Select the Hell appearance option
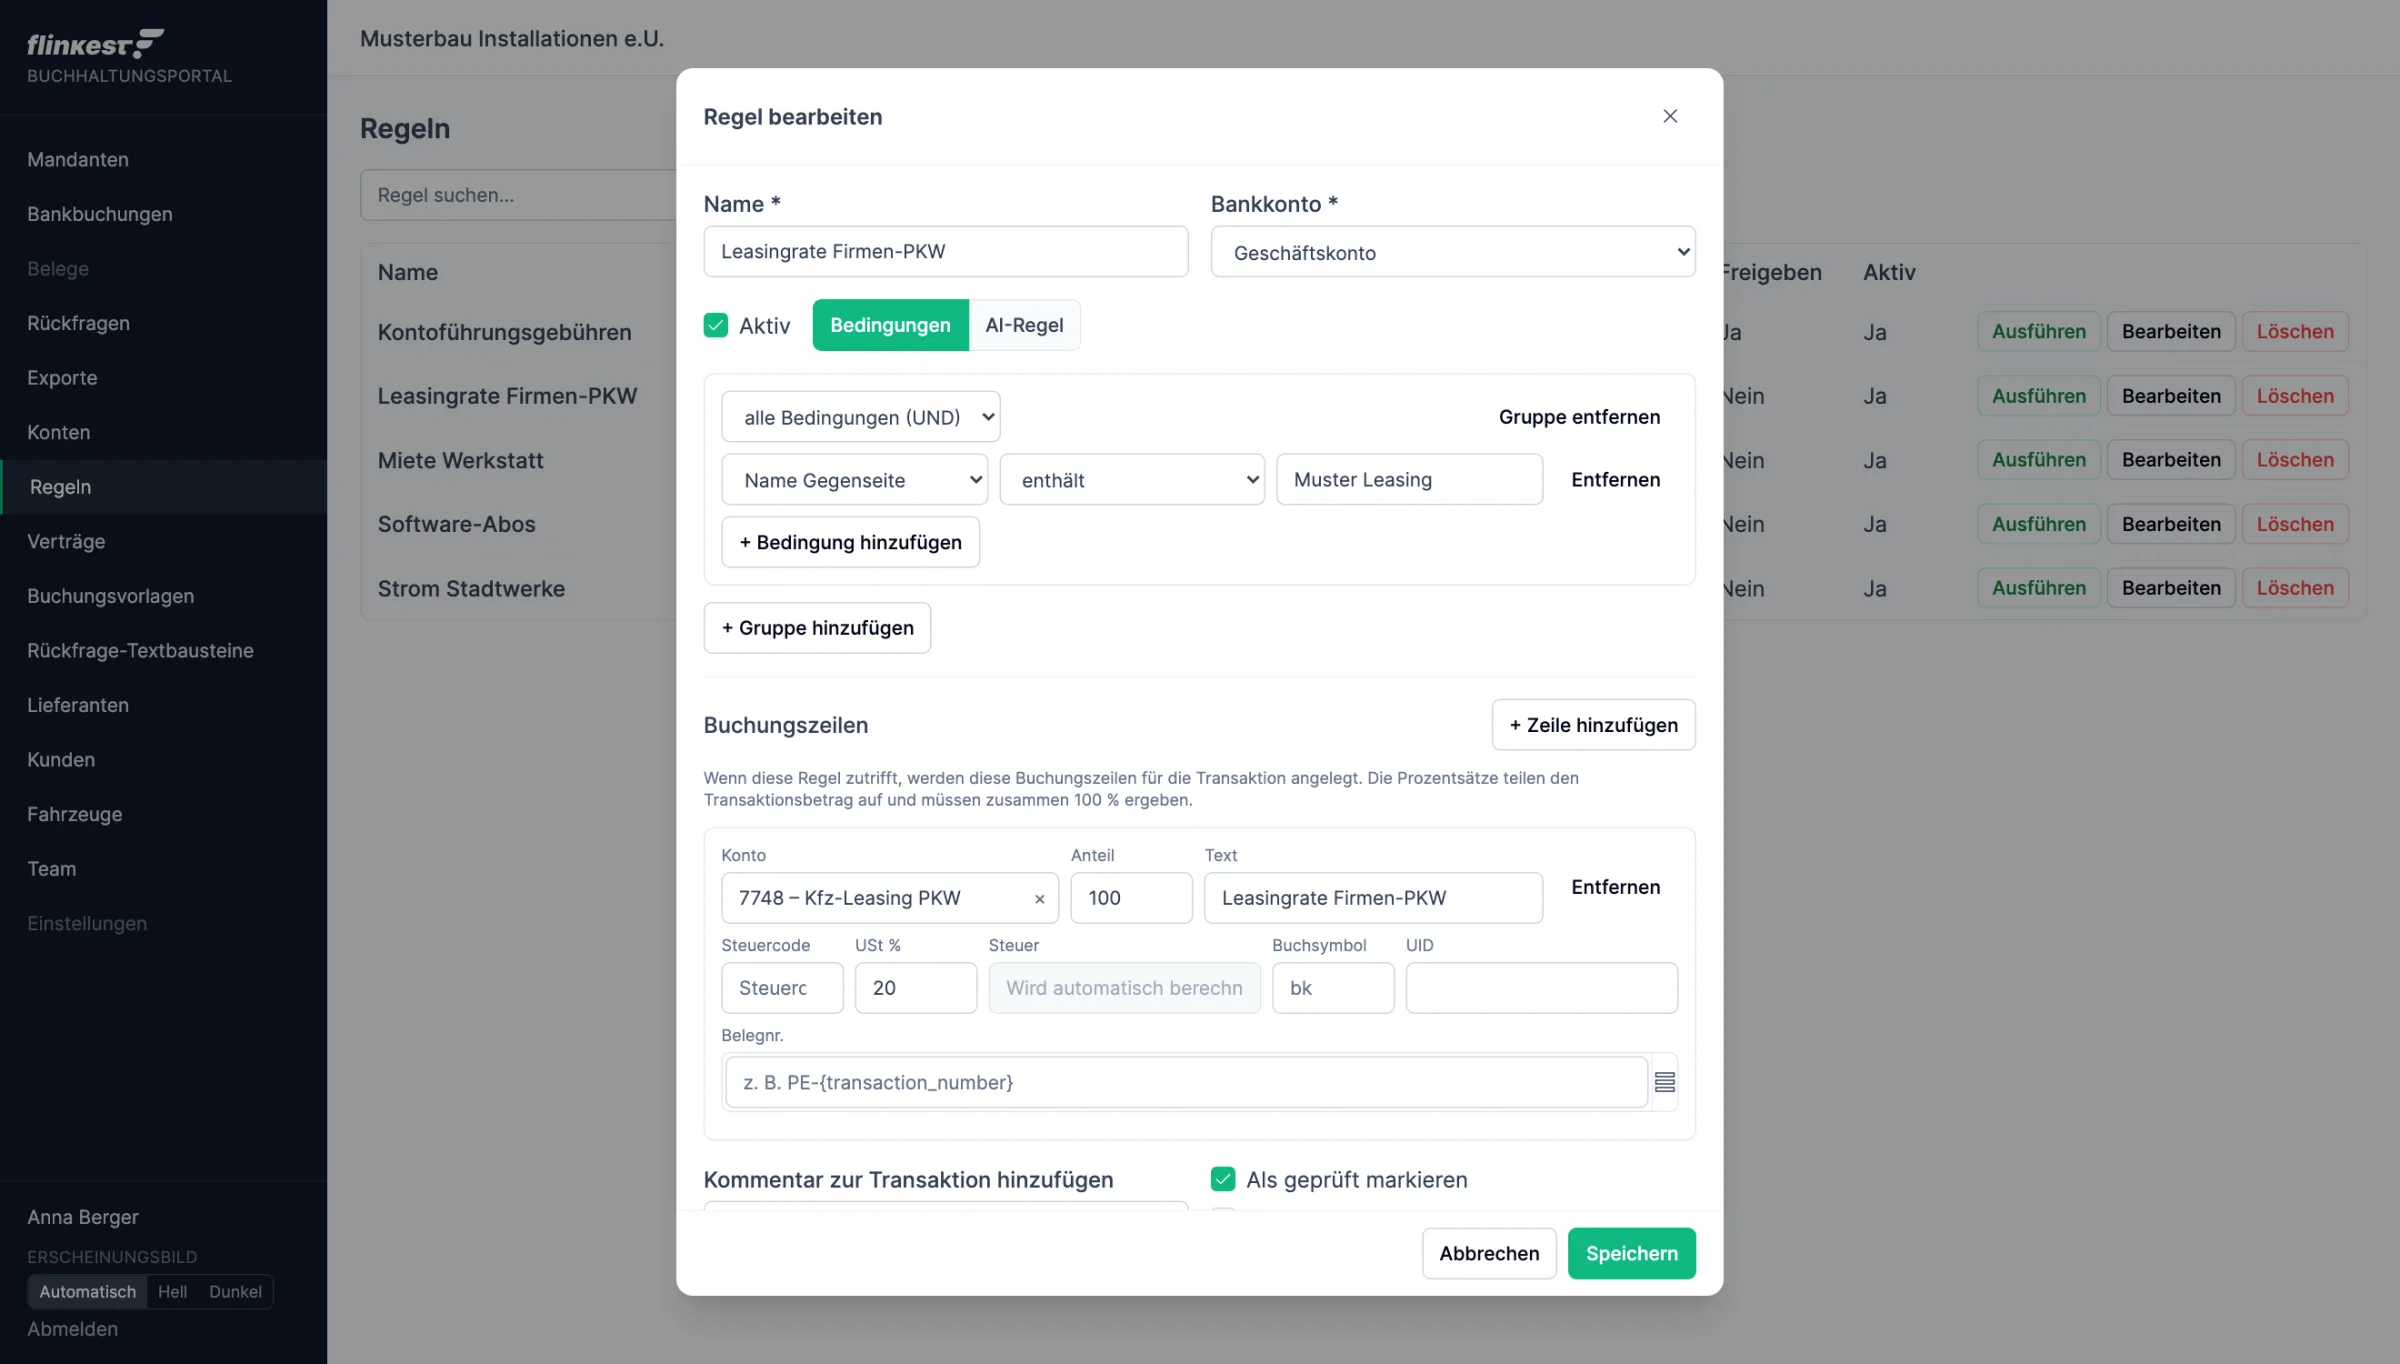Image resolution: width=2400 pixels, height=1364 pixels. (172, 1291)
